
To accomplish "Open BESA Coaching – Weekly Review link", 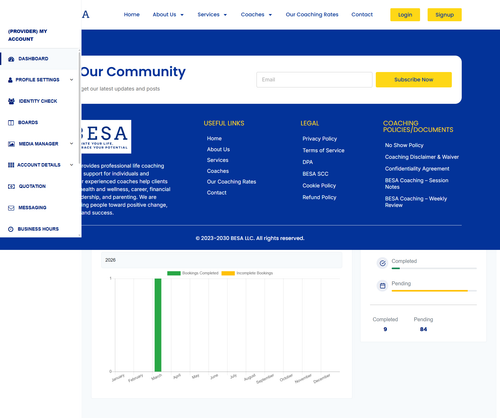I will click(x=416, y=202).
